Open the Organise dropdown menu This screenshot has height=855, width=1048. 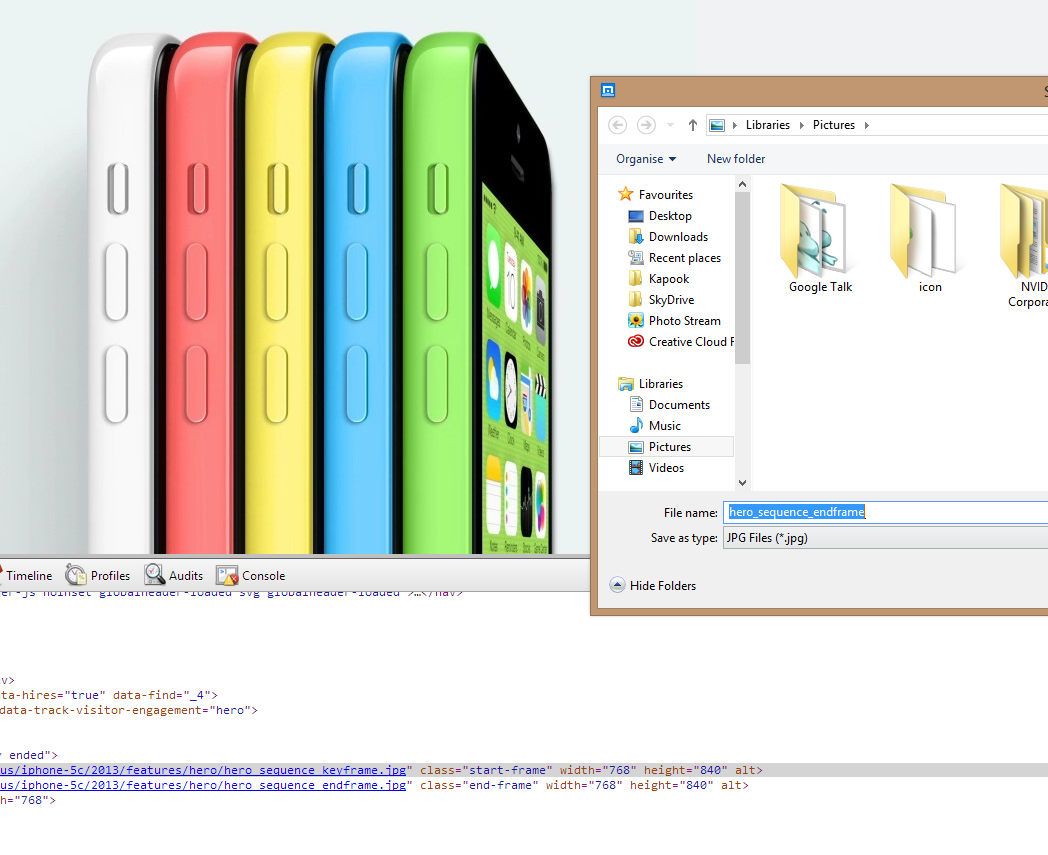[x=646, y=159]
